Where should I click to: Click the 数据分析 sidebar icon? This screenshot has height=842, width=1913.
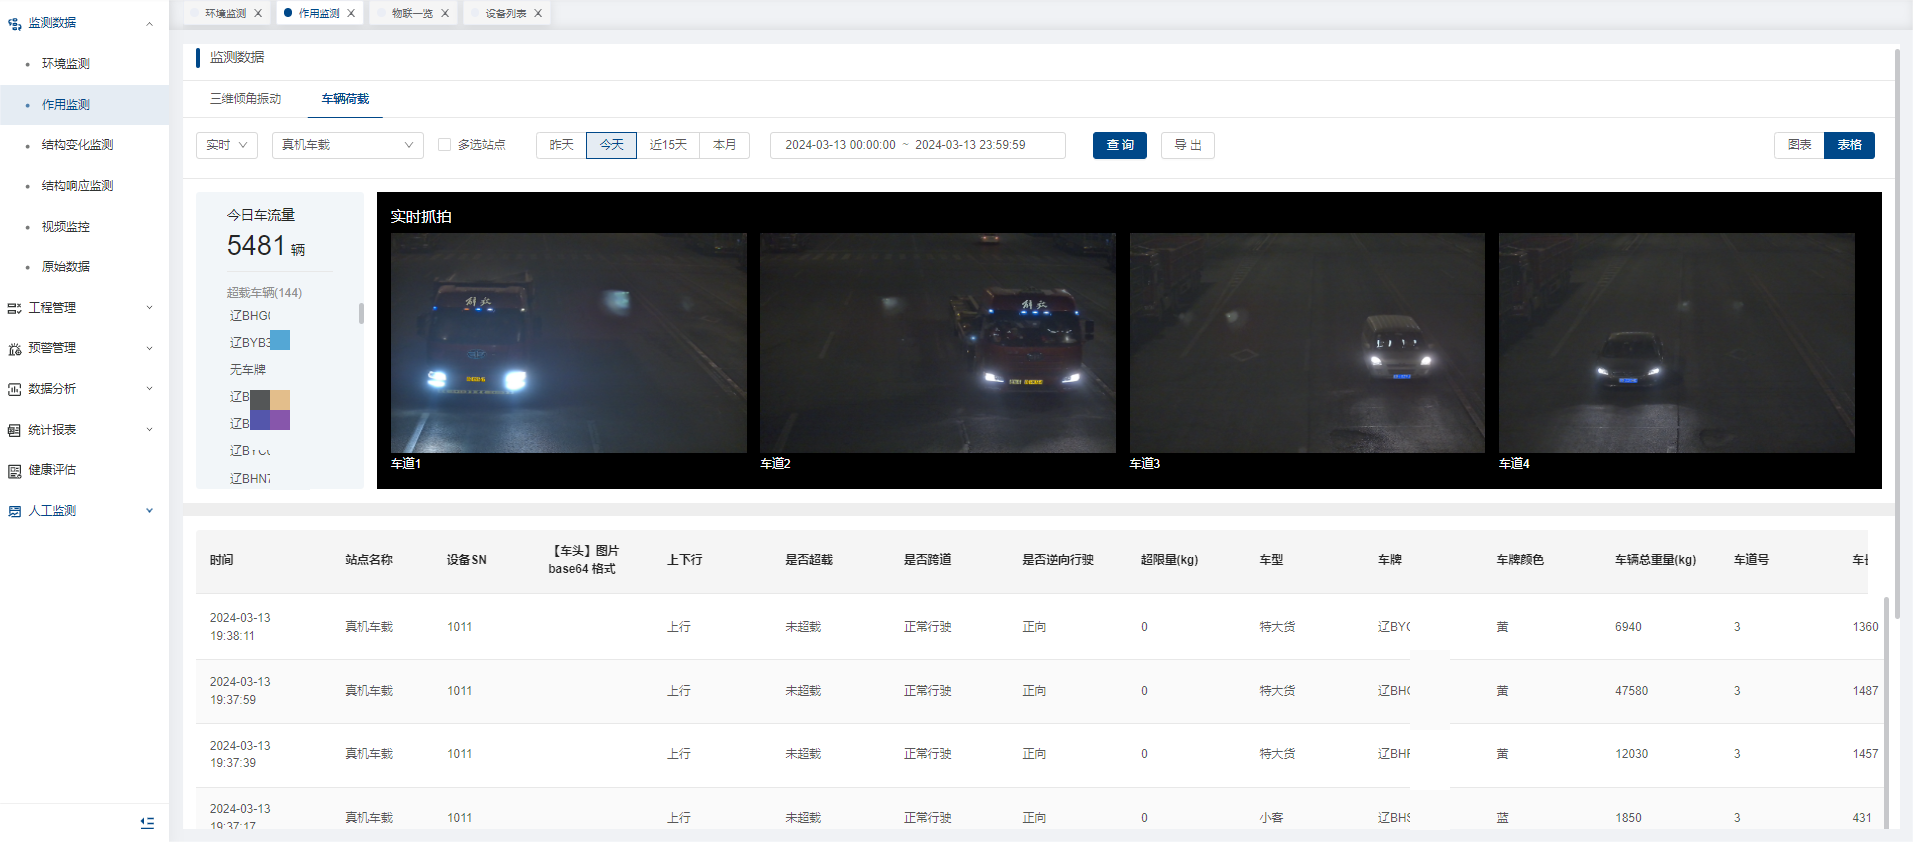pos(14,389)
